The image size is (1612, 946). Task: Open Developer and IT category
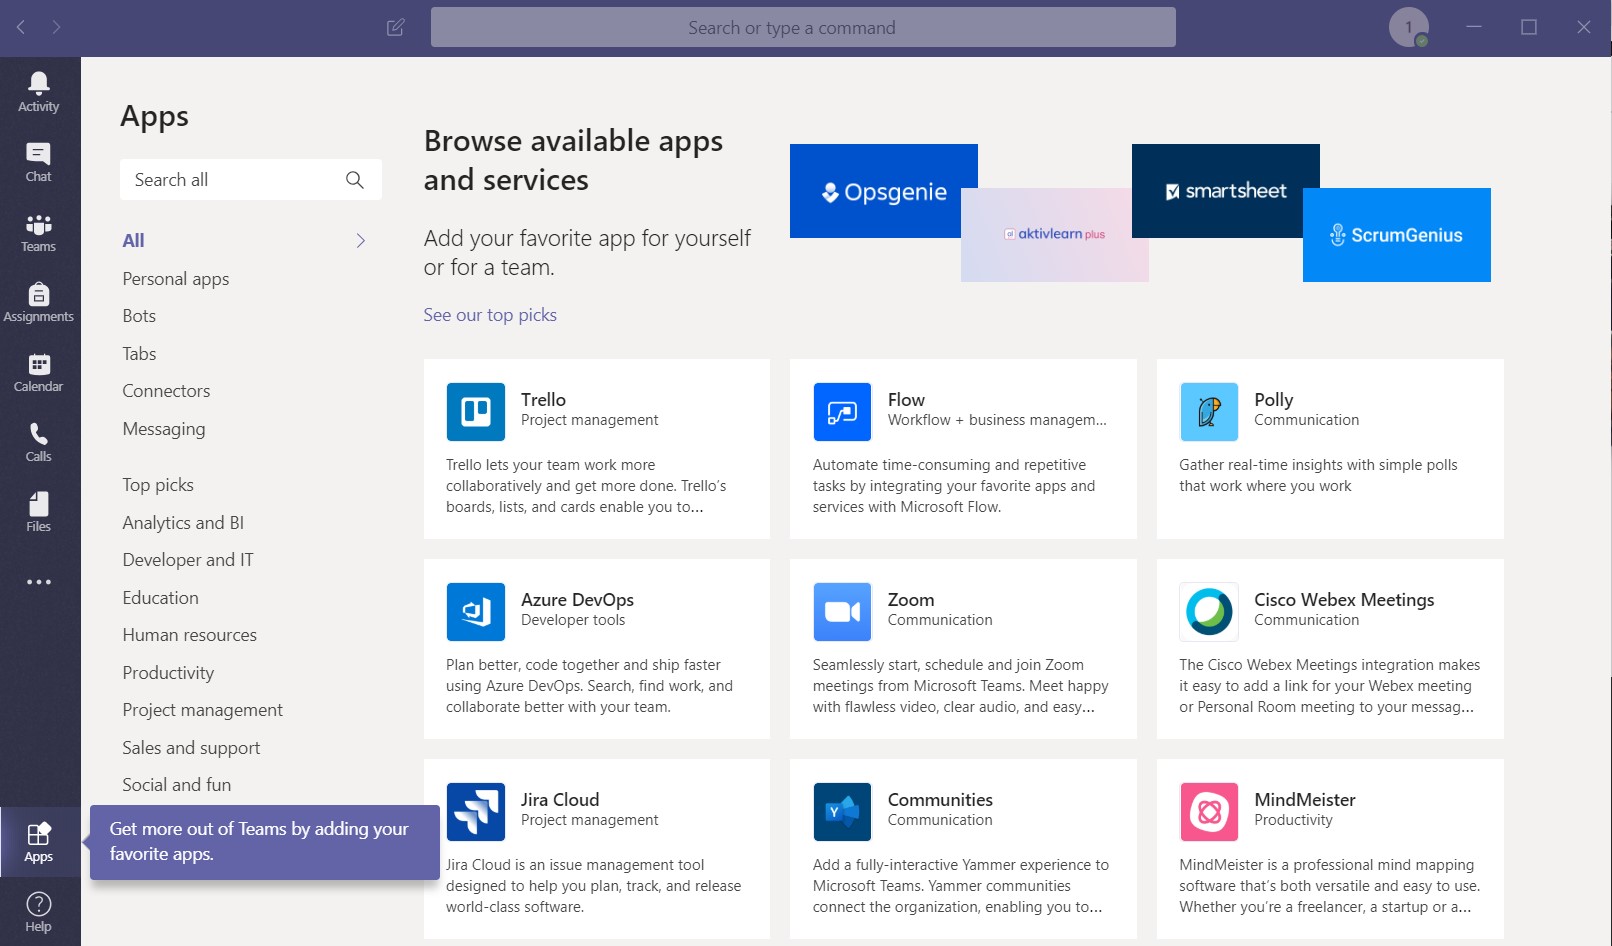click(188, 560)
